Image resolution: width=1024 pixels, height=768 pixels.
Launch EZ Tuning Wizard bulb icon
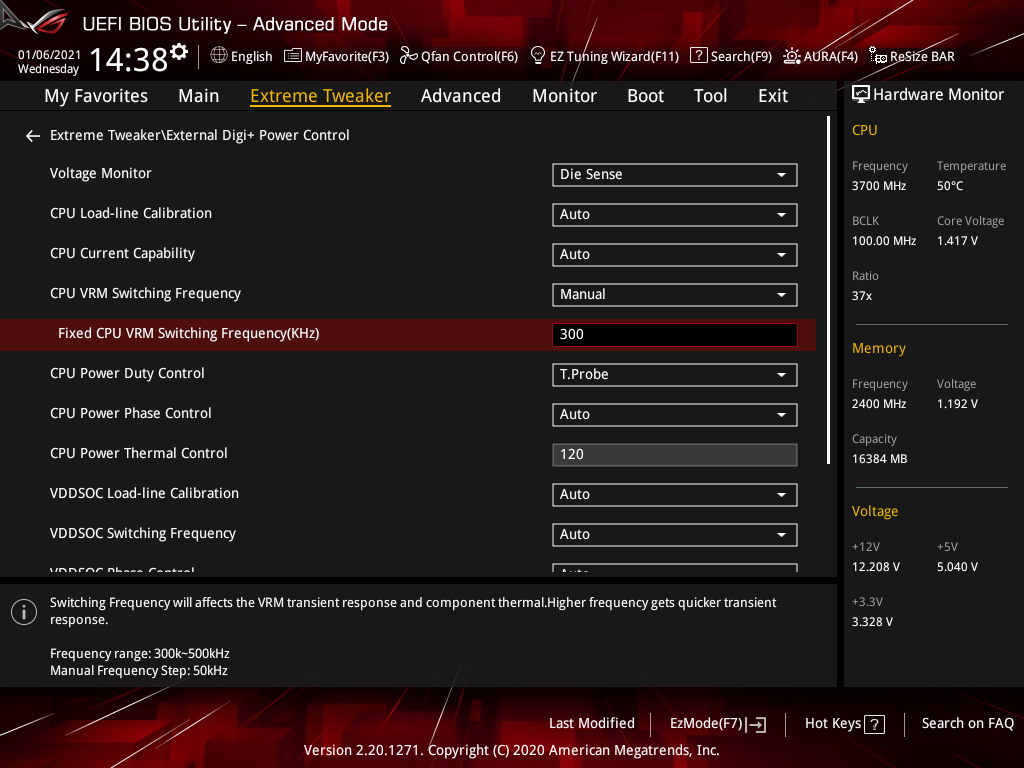(x=538, y=56)
